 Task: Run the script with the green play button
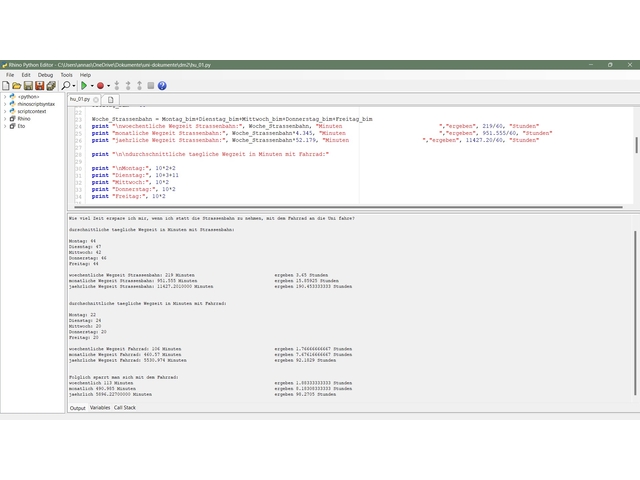pos(84,86)
